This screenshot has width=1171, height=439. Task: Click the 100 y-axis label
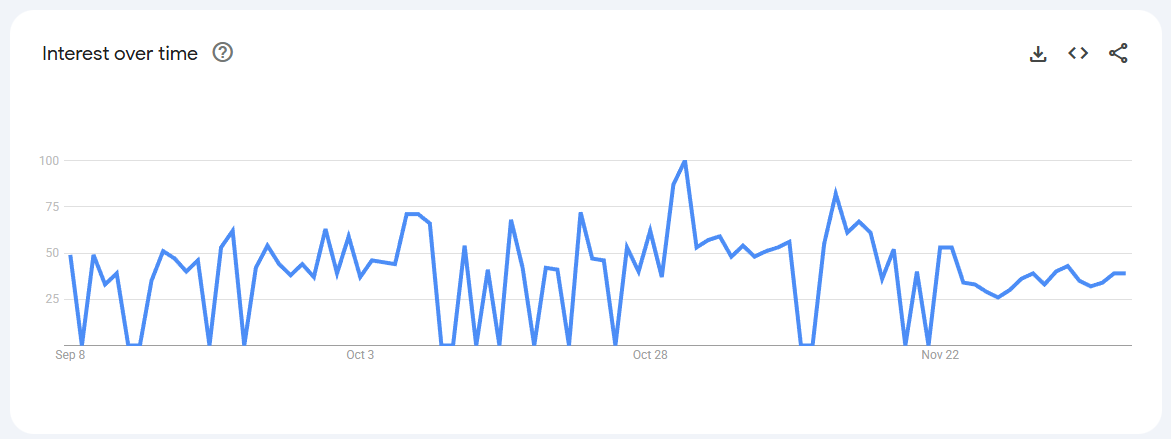49,161
